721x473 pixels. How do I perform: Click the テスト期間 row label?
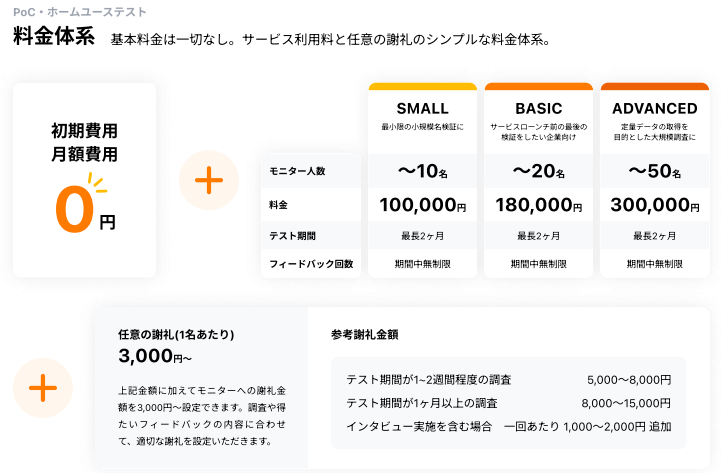(292, 236)
